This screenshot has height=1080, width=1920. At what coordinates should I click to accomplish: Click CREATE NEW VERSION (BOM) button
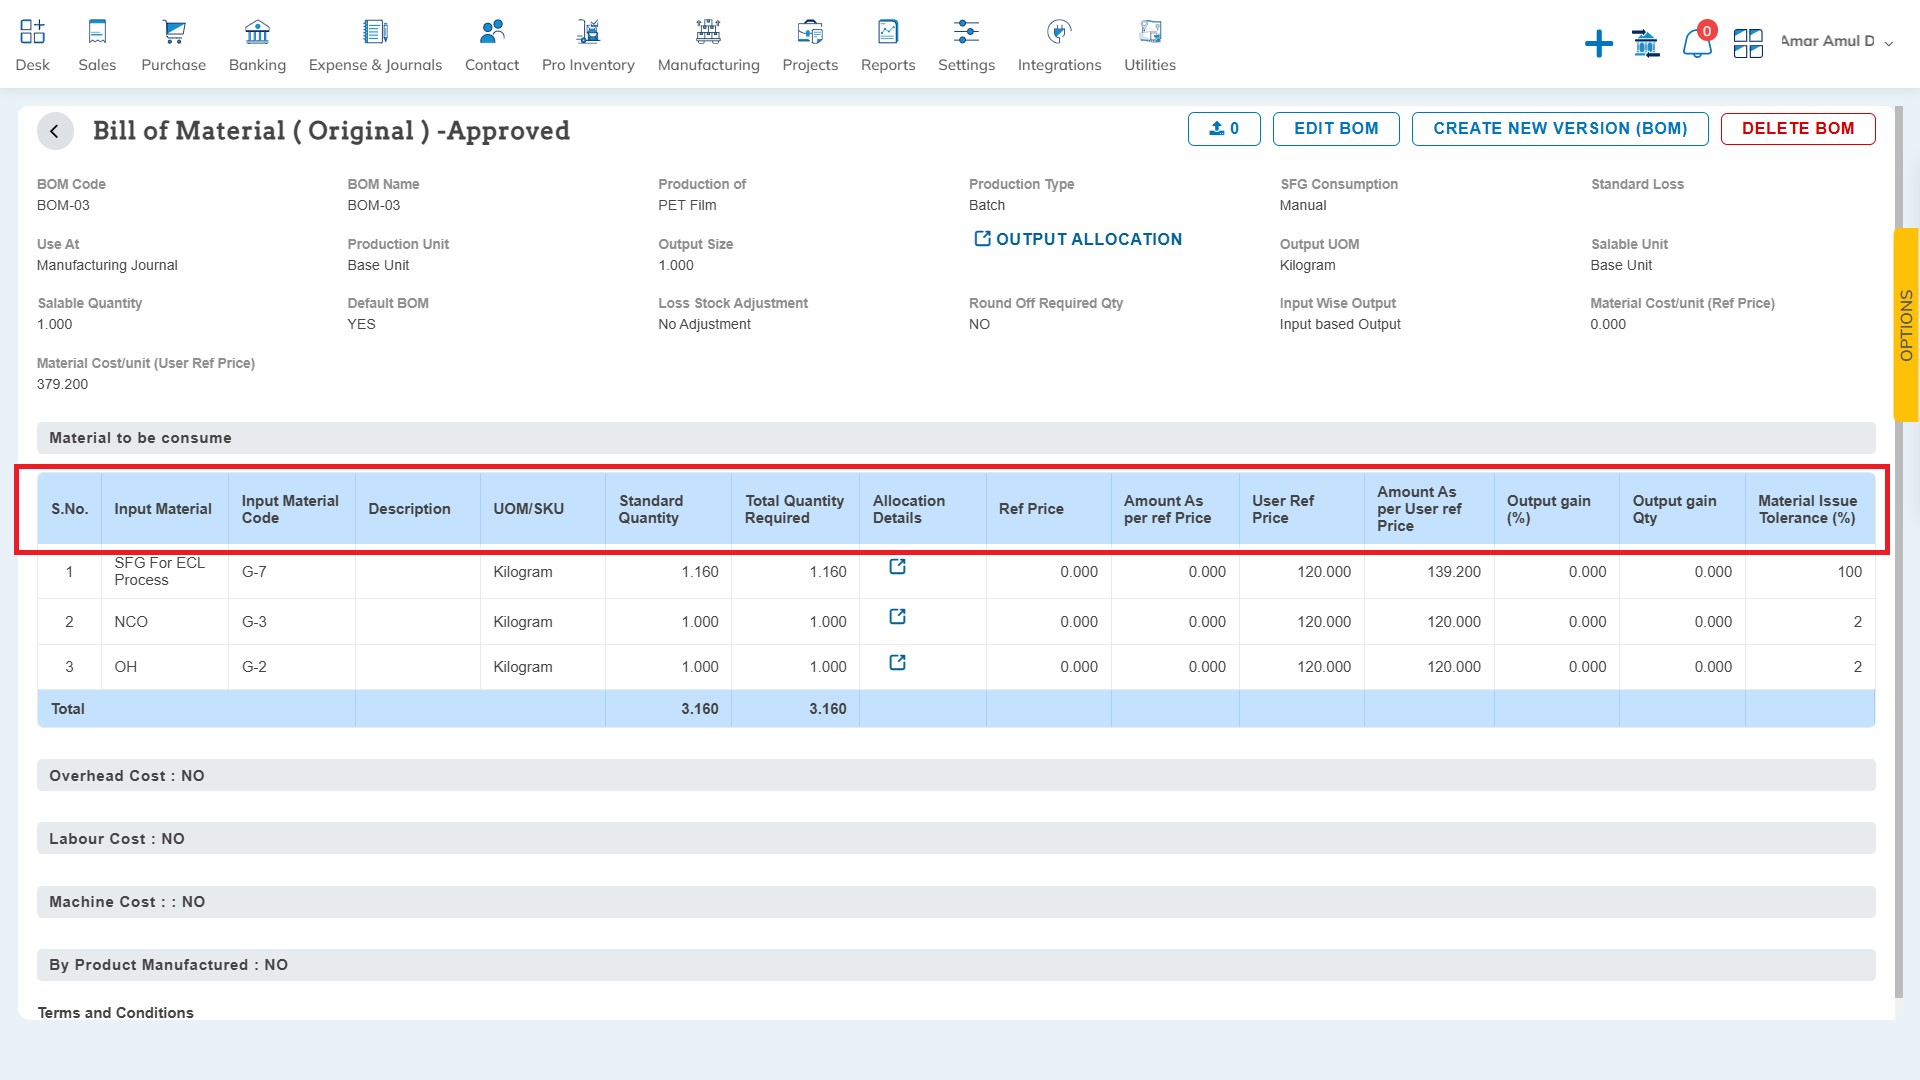point(1560,129)
